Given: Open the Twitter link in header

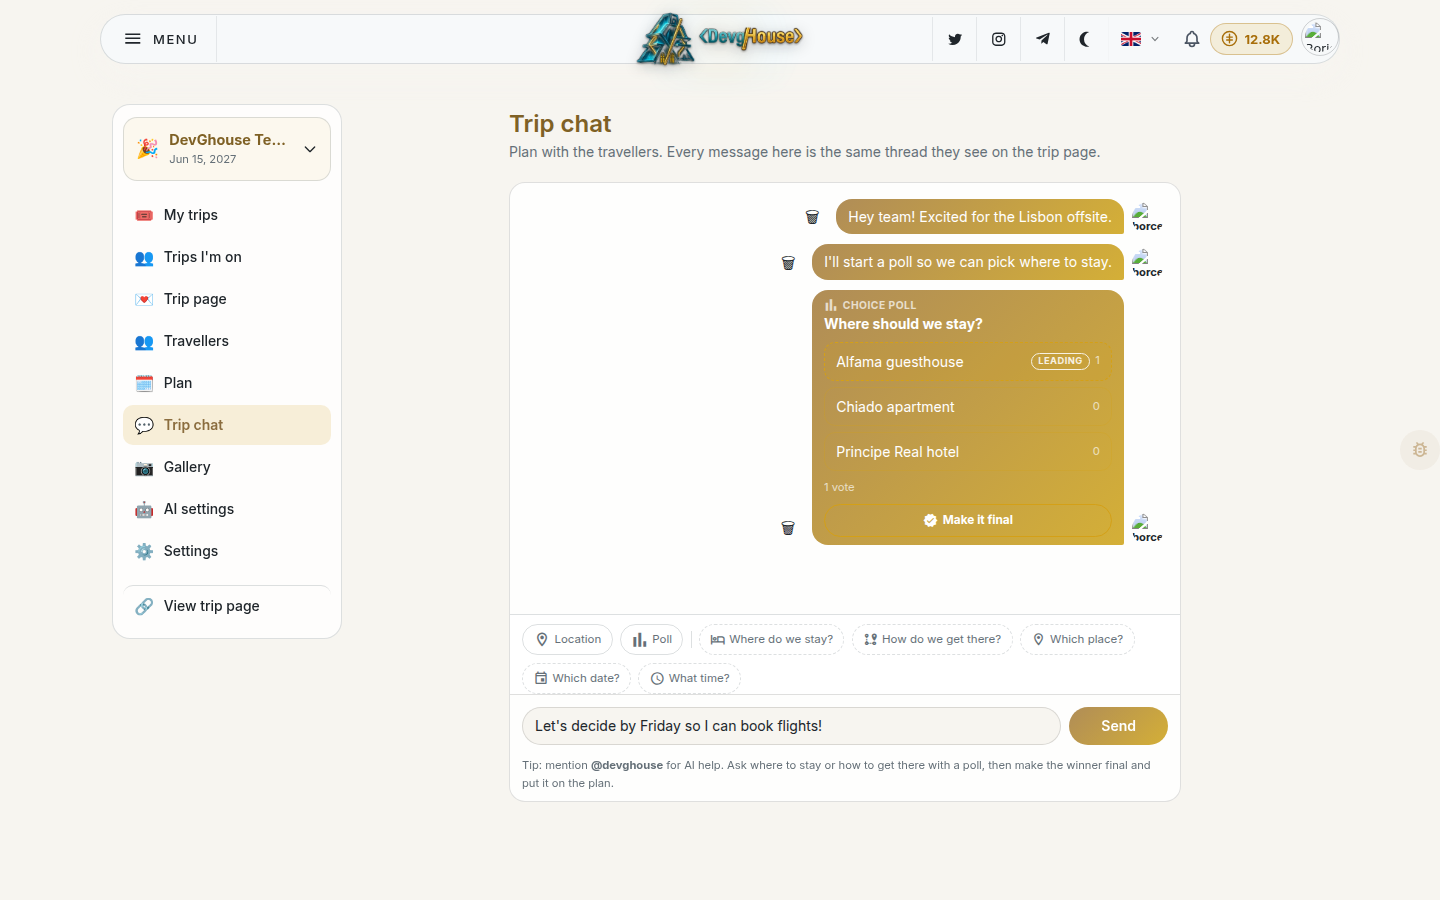Looking at the screenshot, I should click(x=955, y=39).
